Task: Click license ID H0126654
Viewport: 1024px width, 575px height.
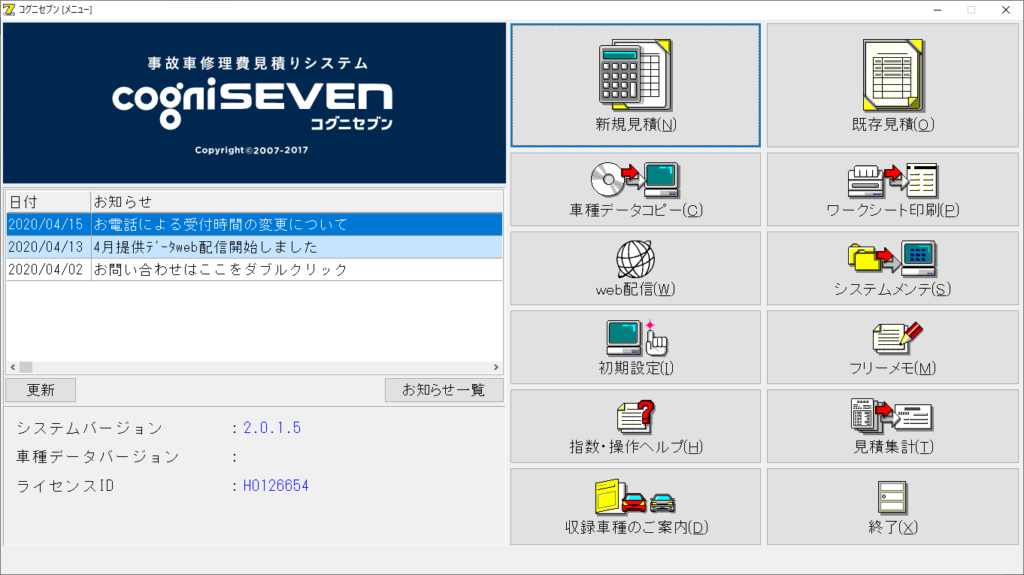Action: pos(276,485)
